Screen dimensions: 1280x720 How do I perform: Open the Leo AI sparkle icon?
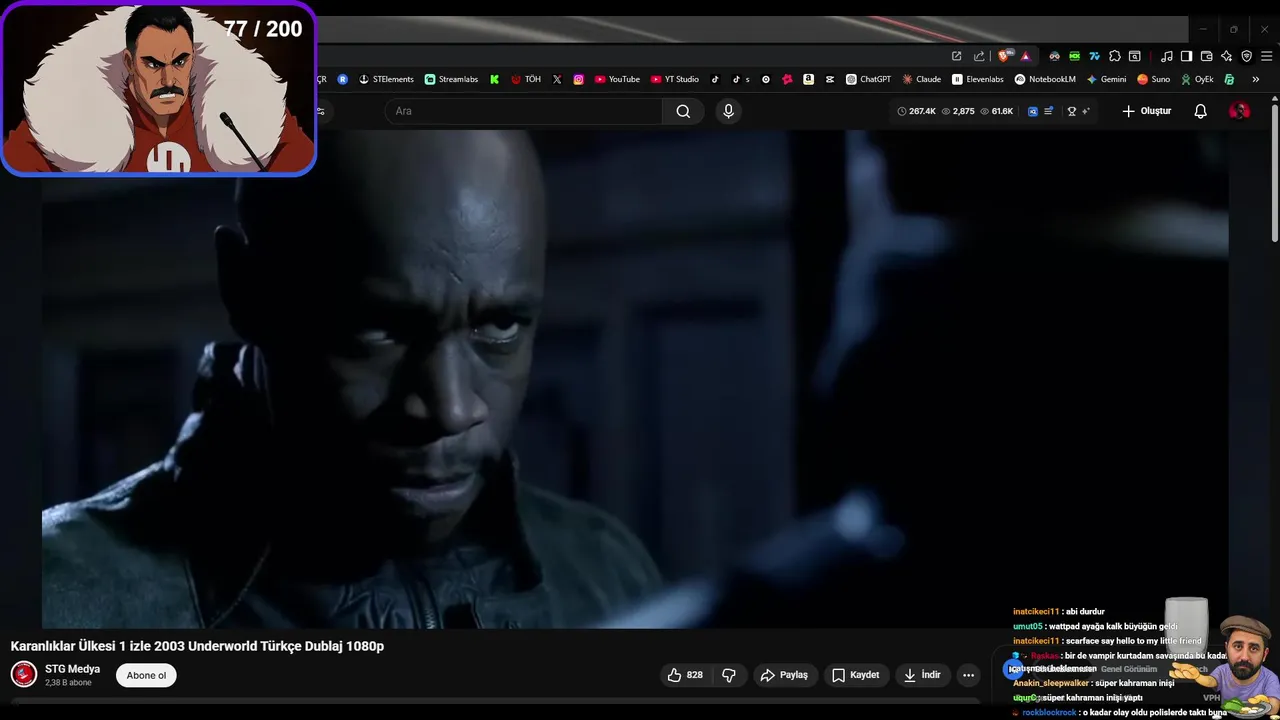click(1226, 56)
